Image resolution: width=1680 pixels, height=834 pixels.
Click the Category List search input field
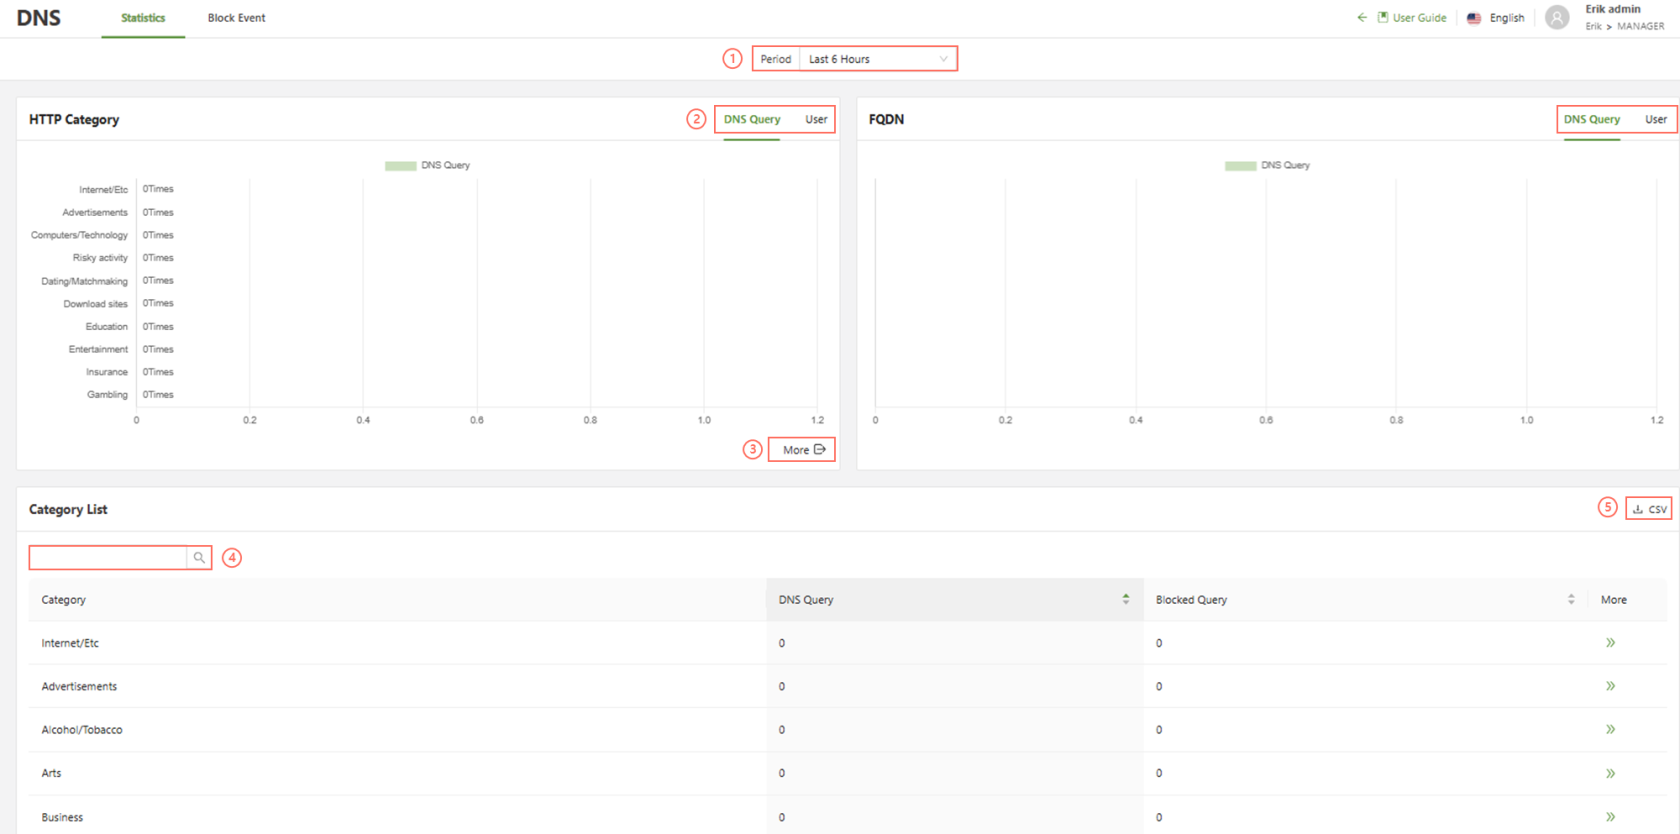108,558
